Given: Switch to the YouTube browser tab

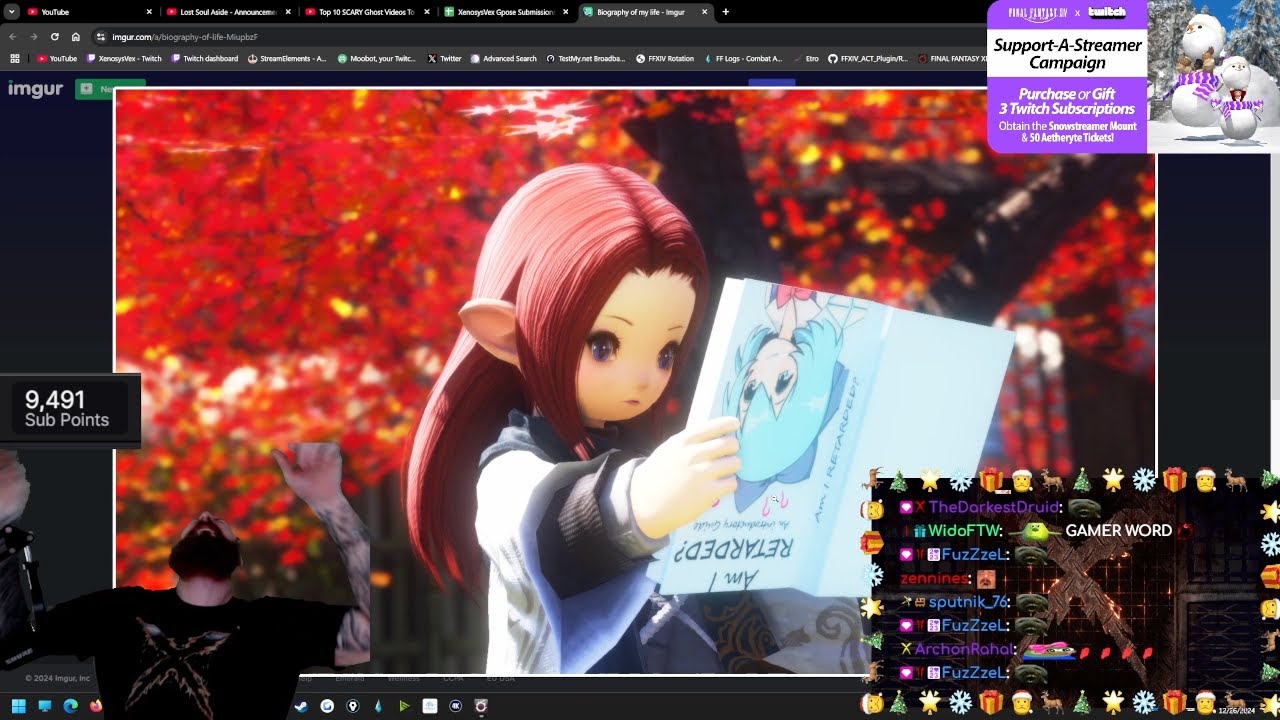Looking at the screenshot, I should coord(88,12).
